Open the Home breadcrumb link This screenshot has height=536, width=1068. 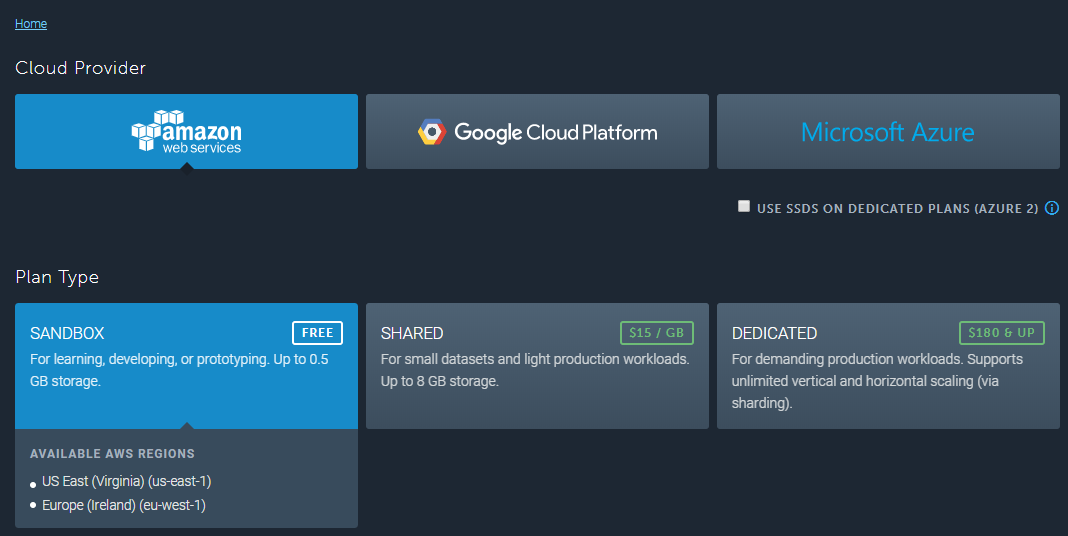click(31, 24)
